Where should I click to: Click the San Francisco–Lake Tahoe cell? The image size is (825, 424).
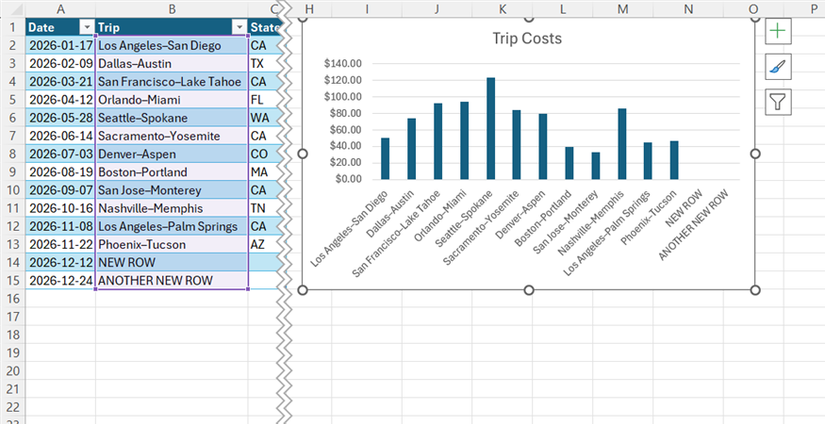click(x=172, y=82)
